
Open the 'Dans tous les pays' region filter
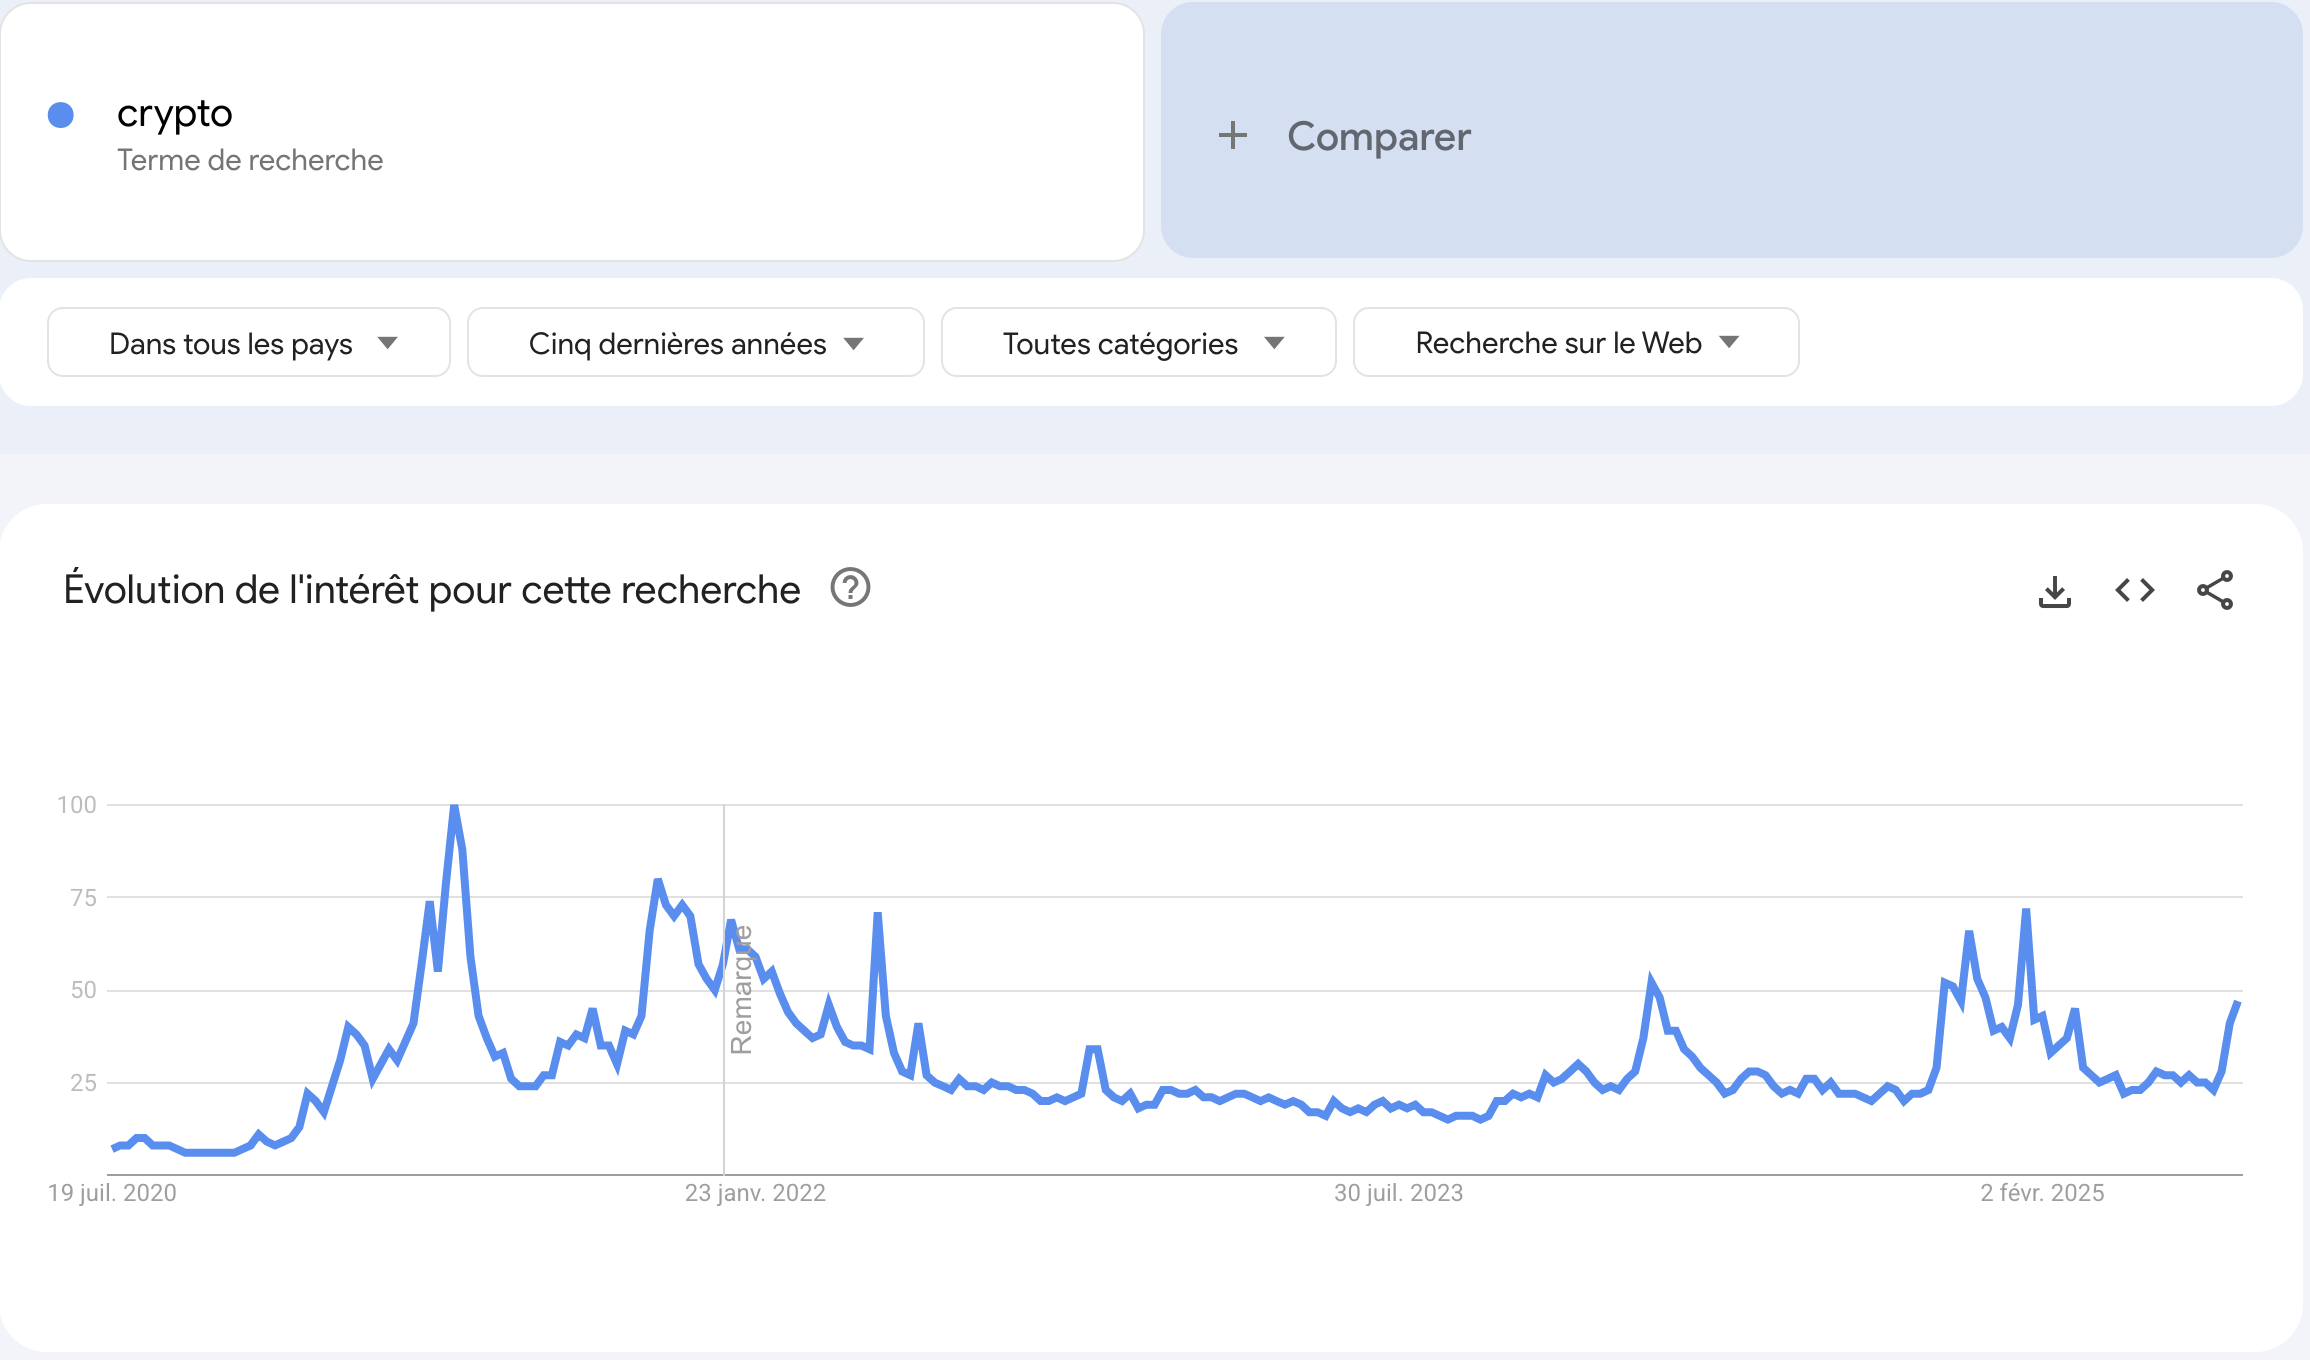(x=248, y=342)
